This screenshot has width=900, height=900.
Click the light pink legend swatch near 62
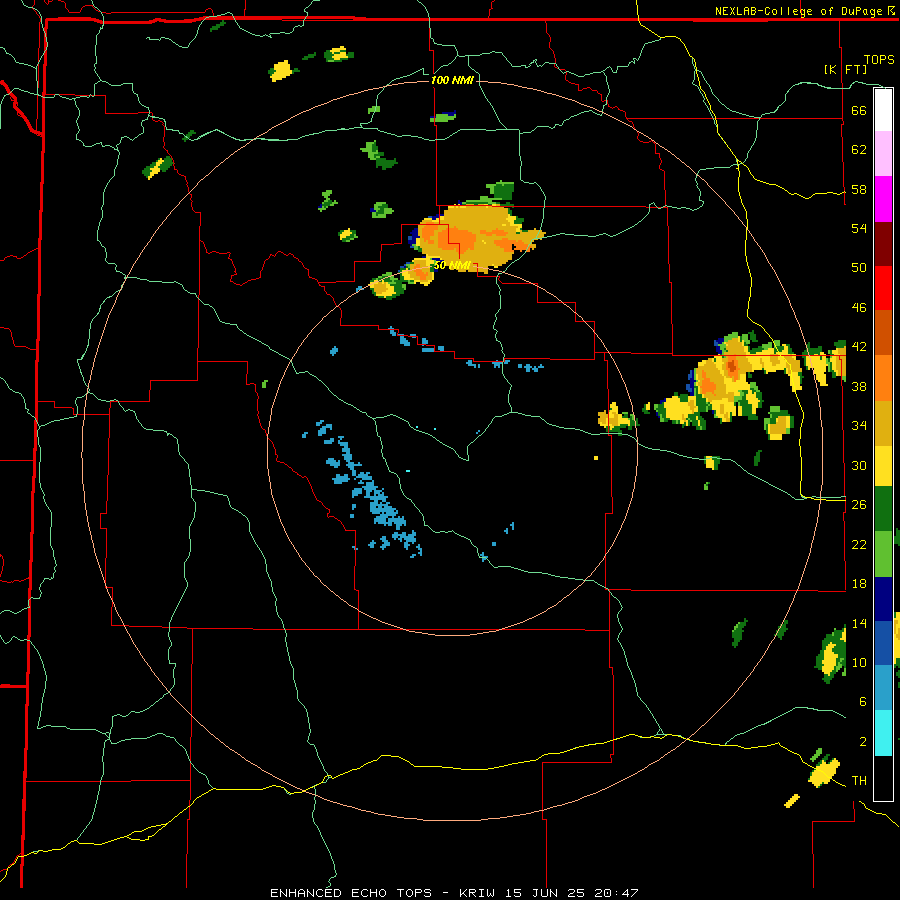click(883, 153)
